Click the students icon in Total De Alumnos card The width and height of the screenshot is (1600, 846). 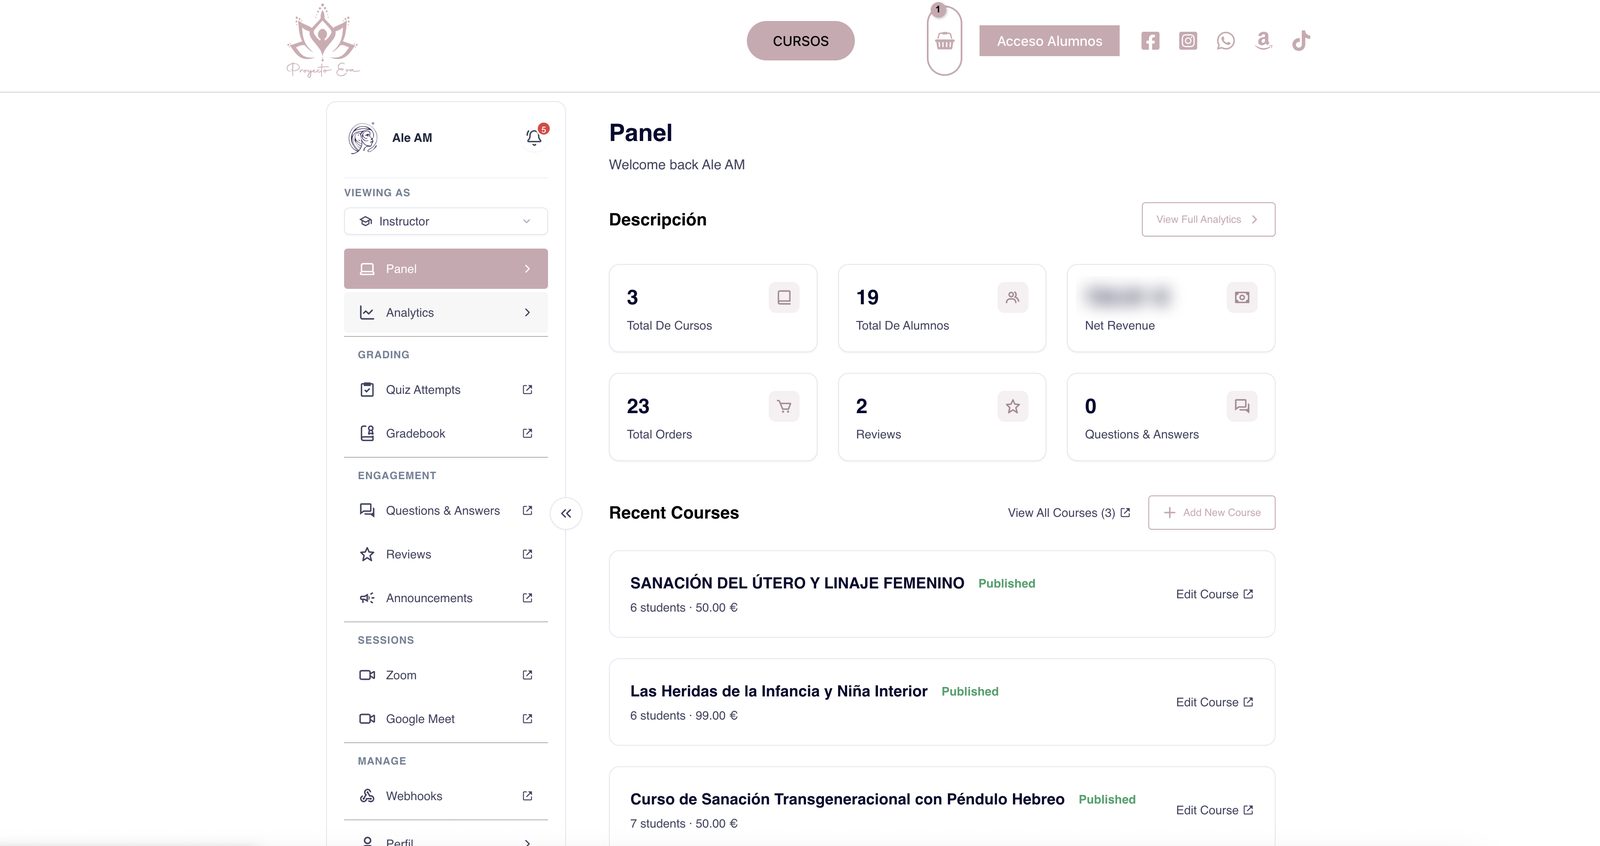(1013, 297)
